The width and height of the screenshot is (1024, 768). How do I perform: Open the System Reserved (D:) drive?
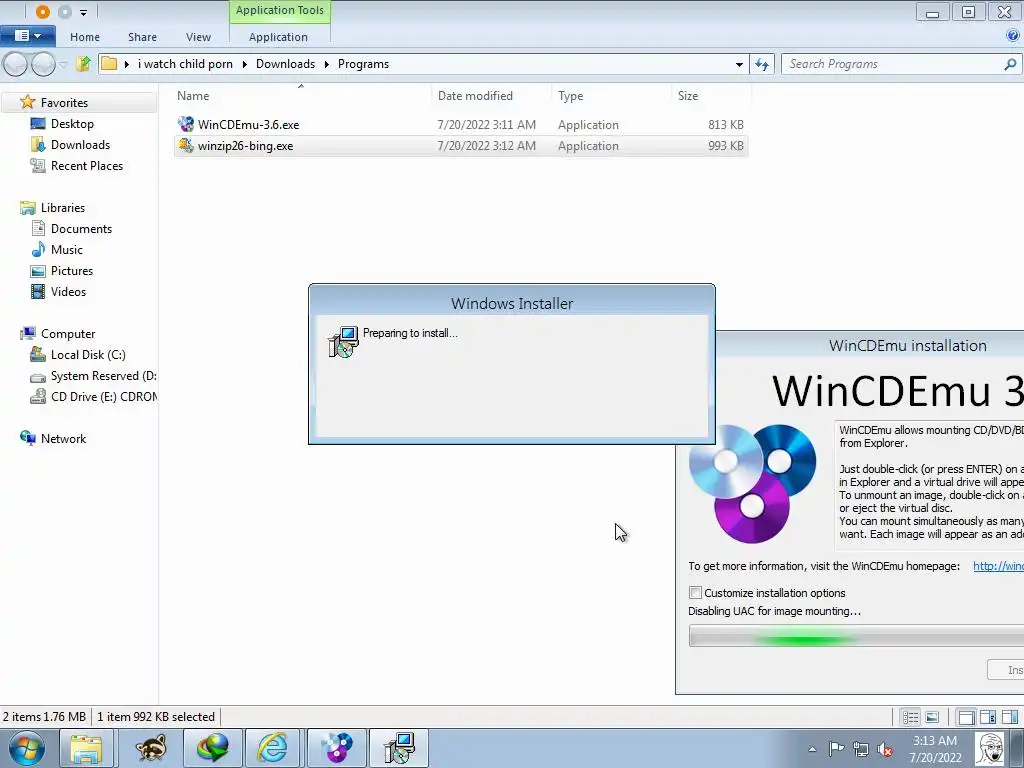[103, 376]
